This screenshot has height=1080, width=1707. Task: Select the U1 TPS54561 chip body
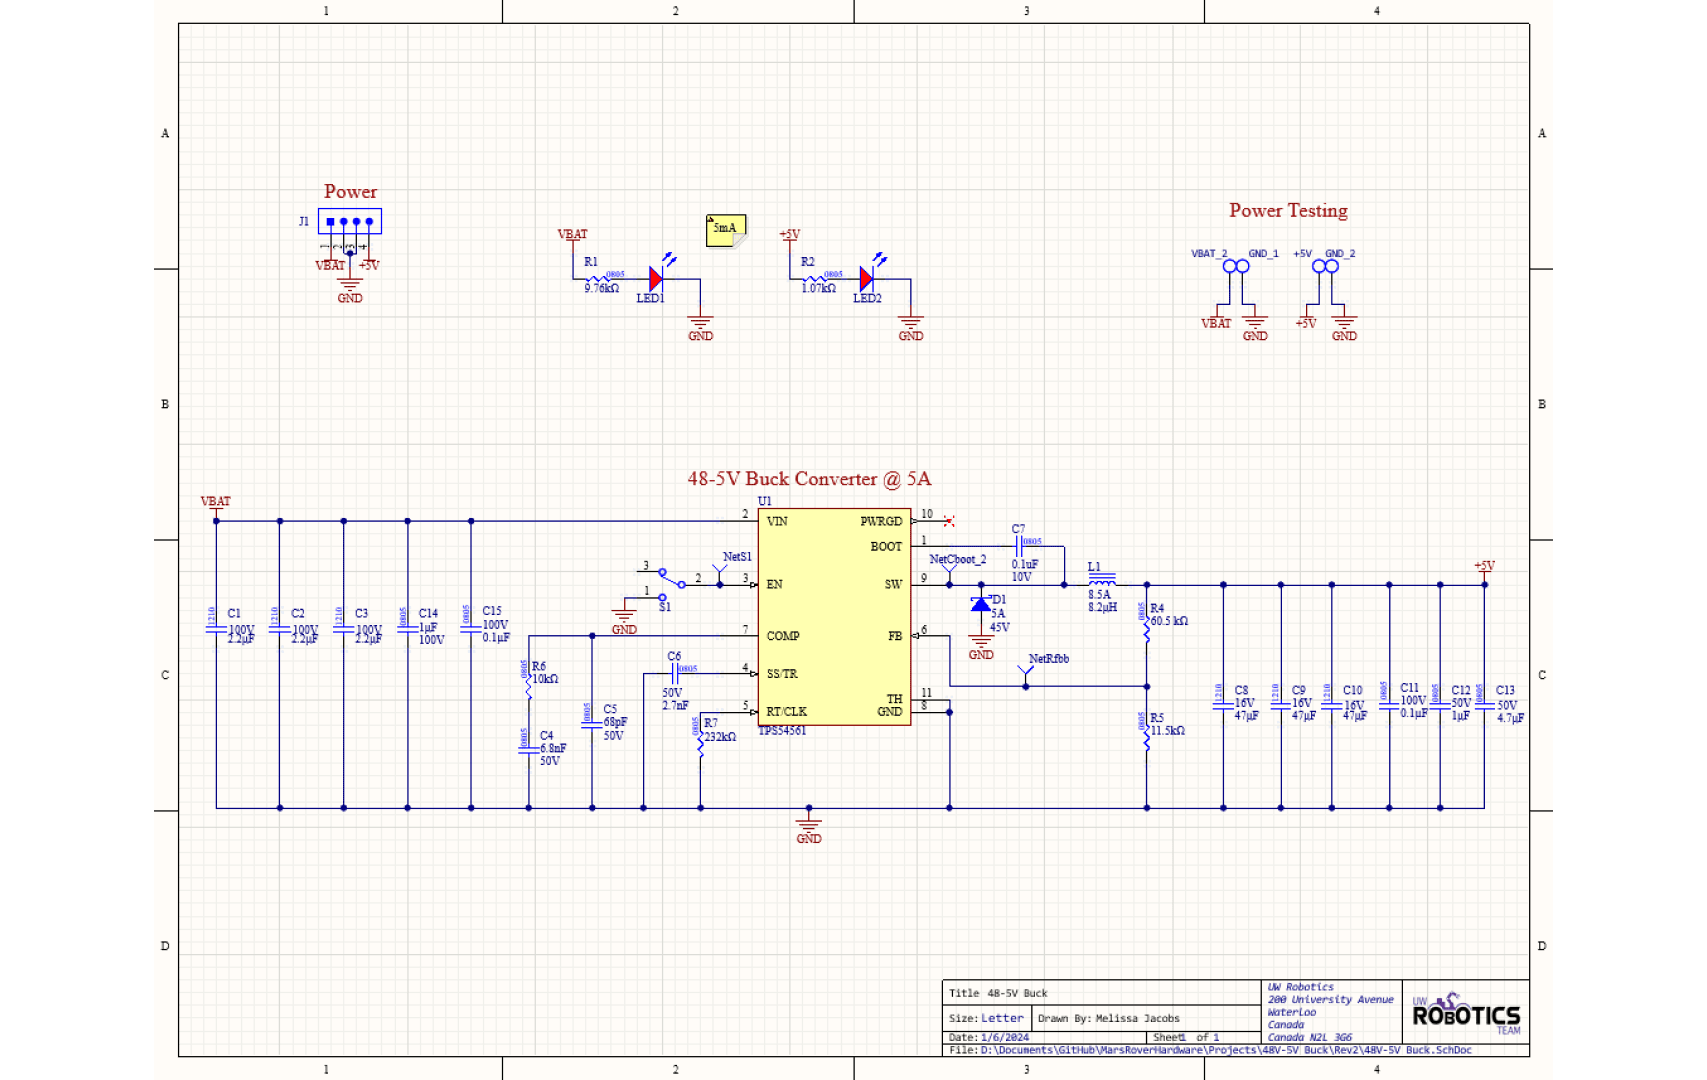pyautogui.click(x=834, y=616)
